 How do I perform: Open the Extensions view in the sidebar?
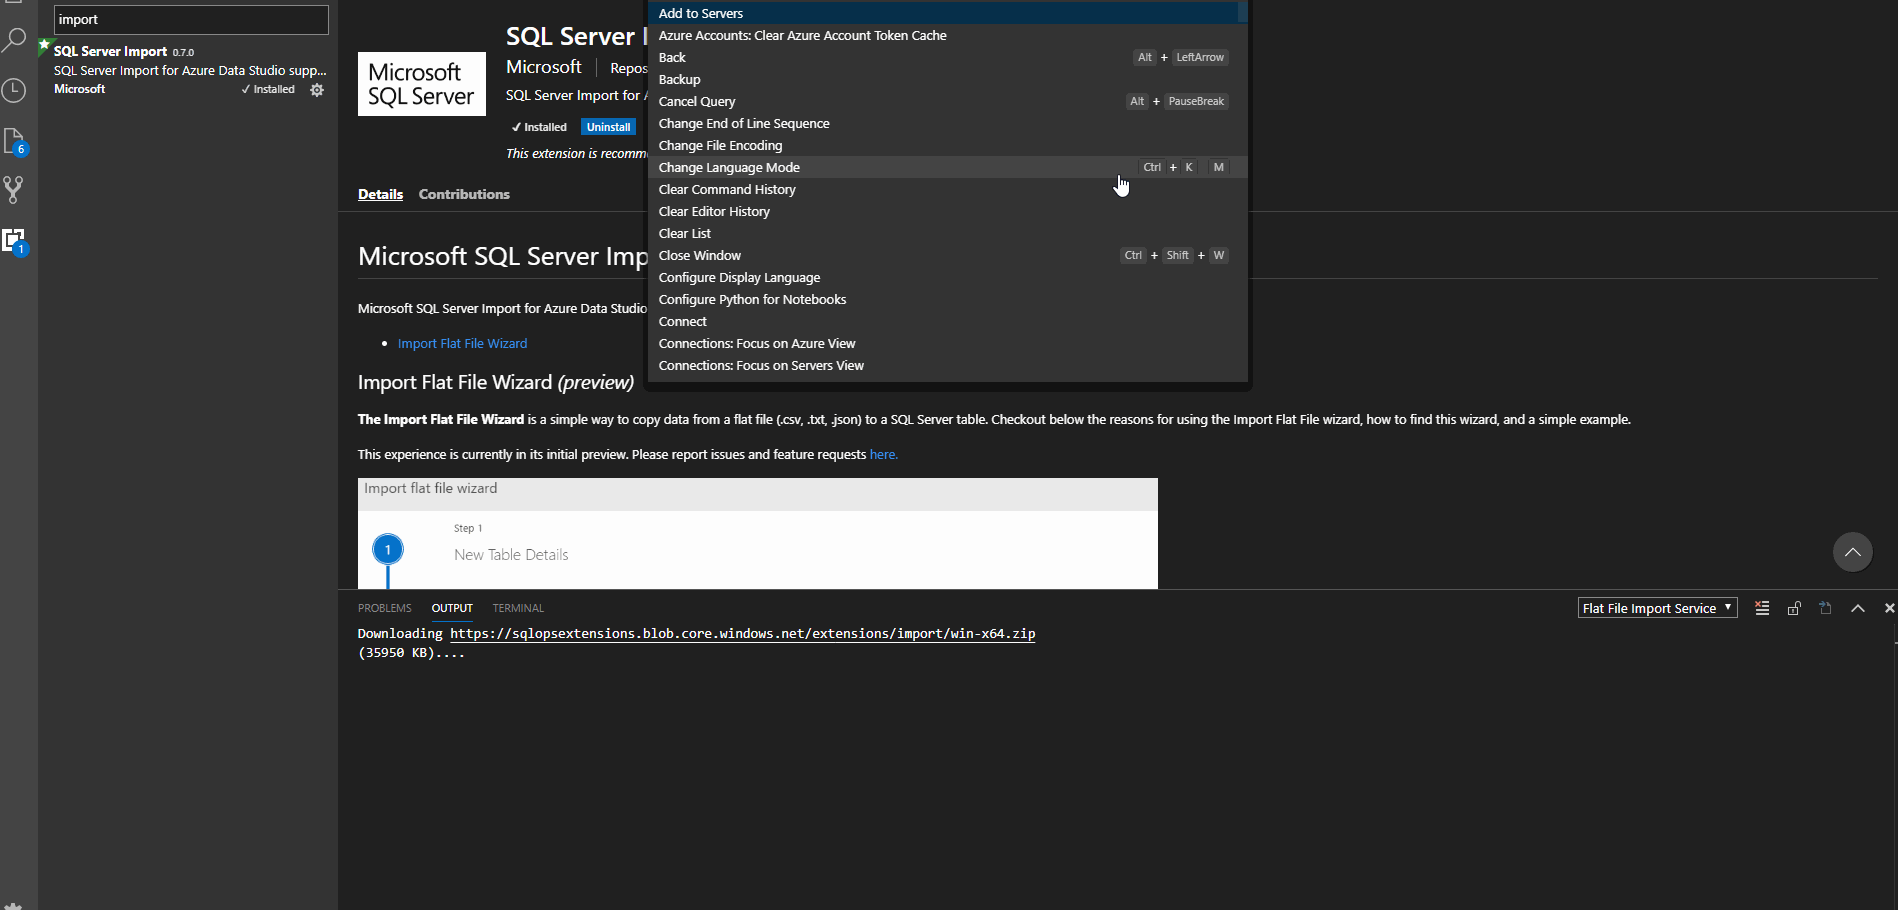click(x=14, y=240)
